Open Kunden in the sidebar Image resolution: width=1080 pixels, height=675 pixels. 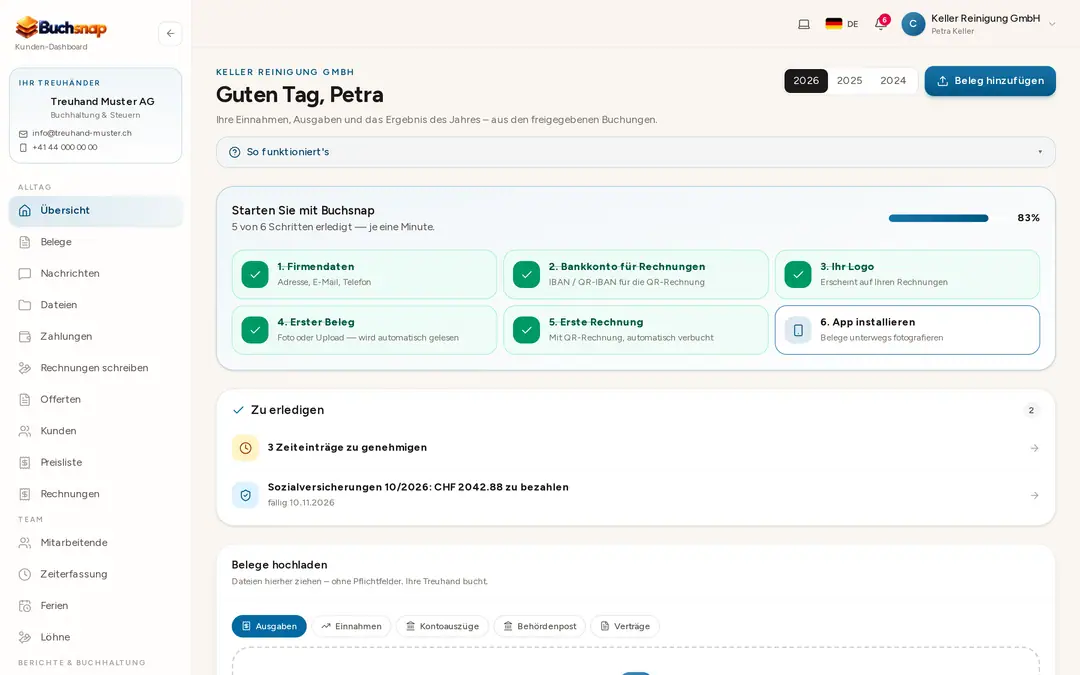(x=96, y=431)
